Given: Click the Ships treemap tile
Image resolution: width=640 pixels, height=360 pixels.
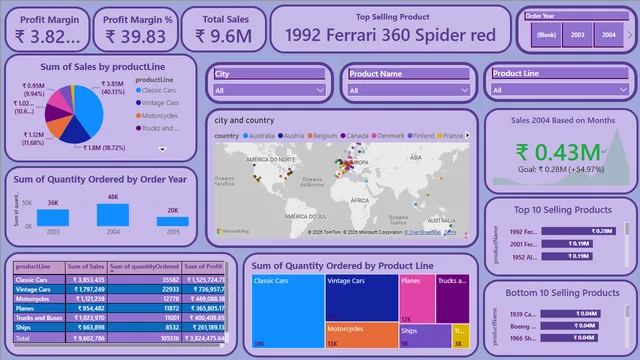Looking at the screenshot, I should pos(425,336).
